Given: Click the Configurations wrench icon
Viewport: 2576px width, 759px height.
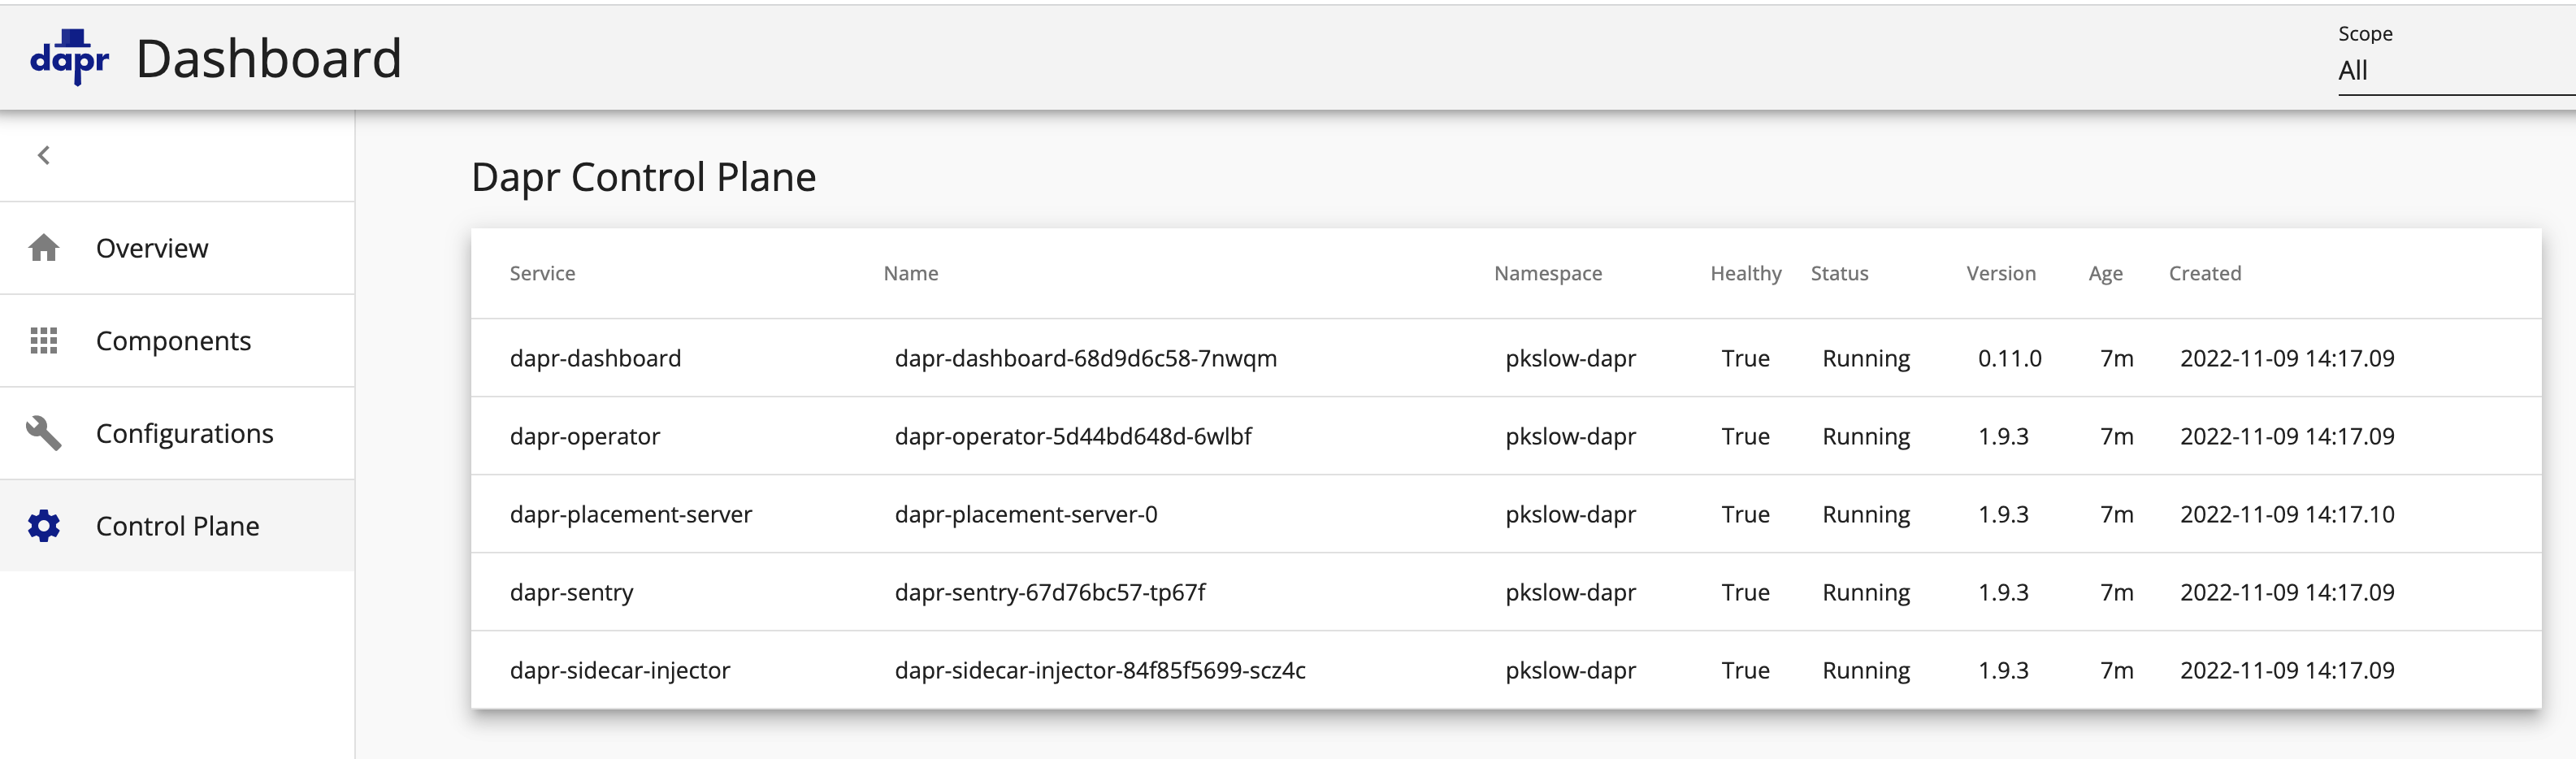Looking at the screenshot, I should pos(44,433).
